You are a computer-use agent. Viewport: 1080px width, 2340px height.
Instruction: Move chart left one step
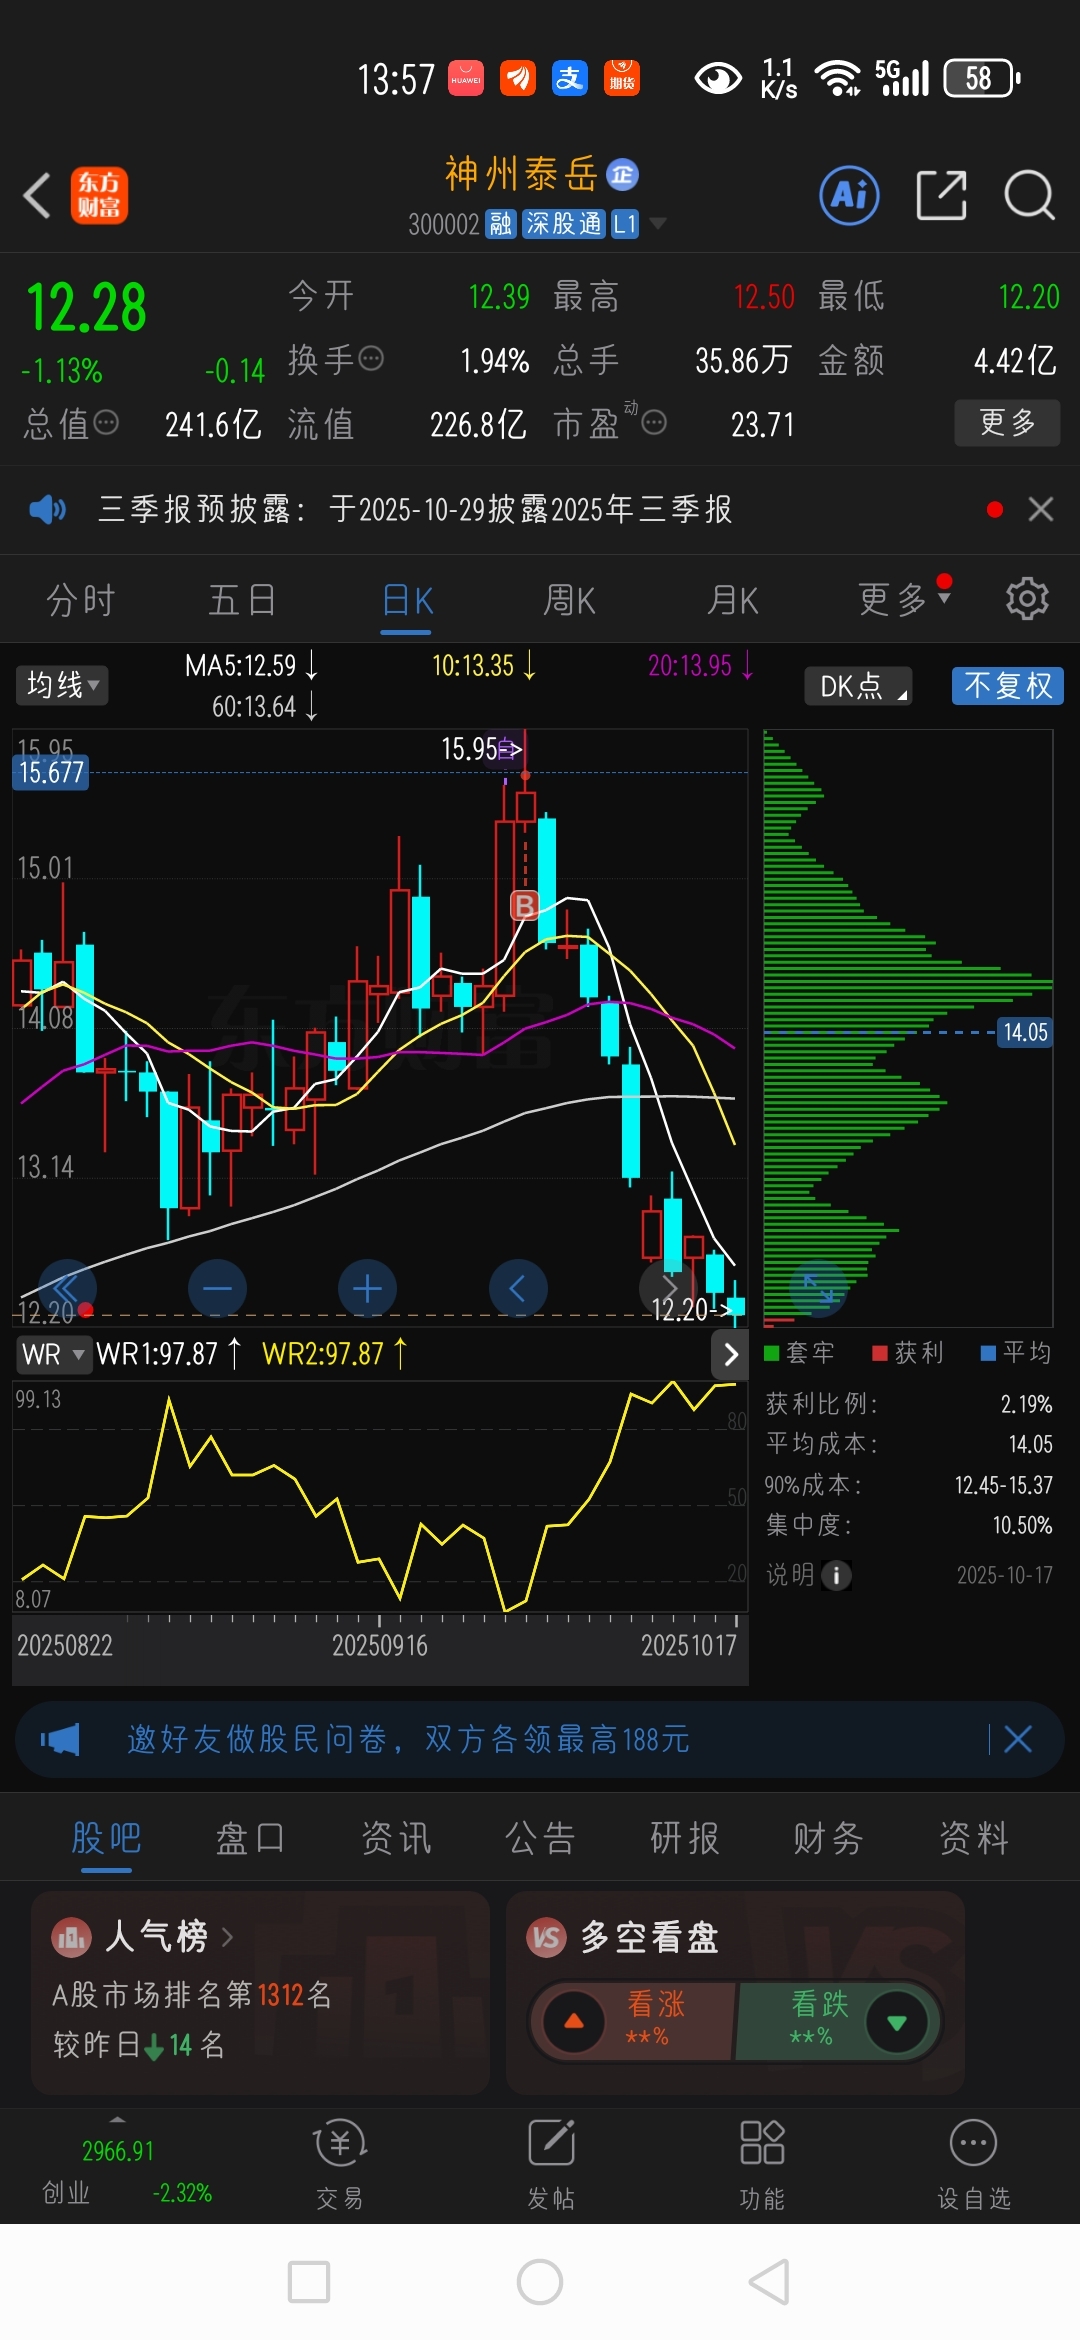click(518, 1288)
